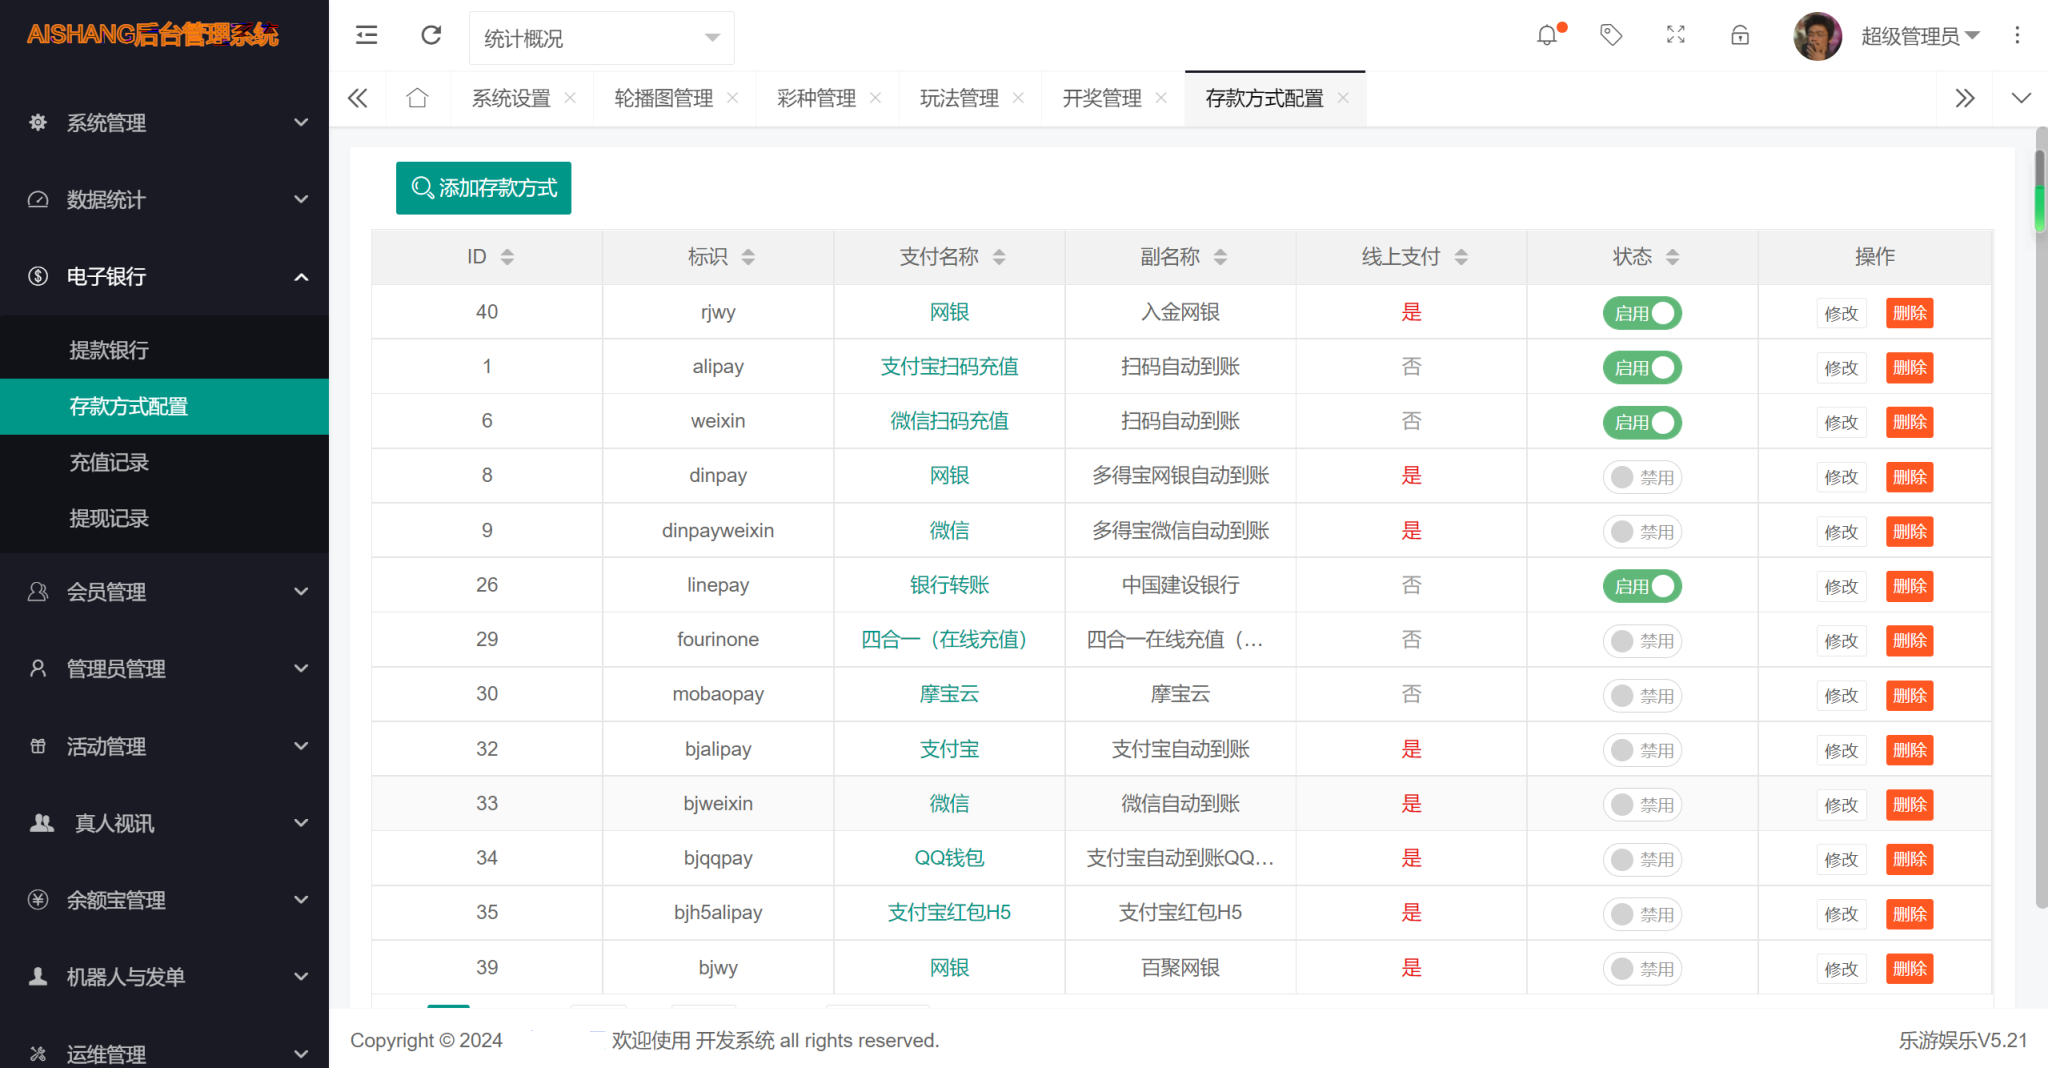Disable the linepay status toggle
2048x1068 pixels.
click(1642, 586)
